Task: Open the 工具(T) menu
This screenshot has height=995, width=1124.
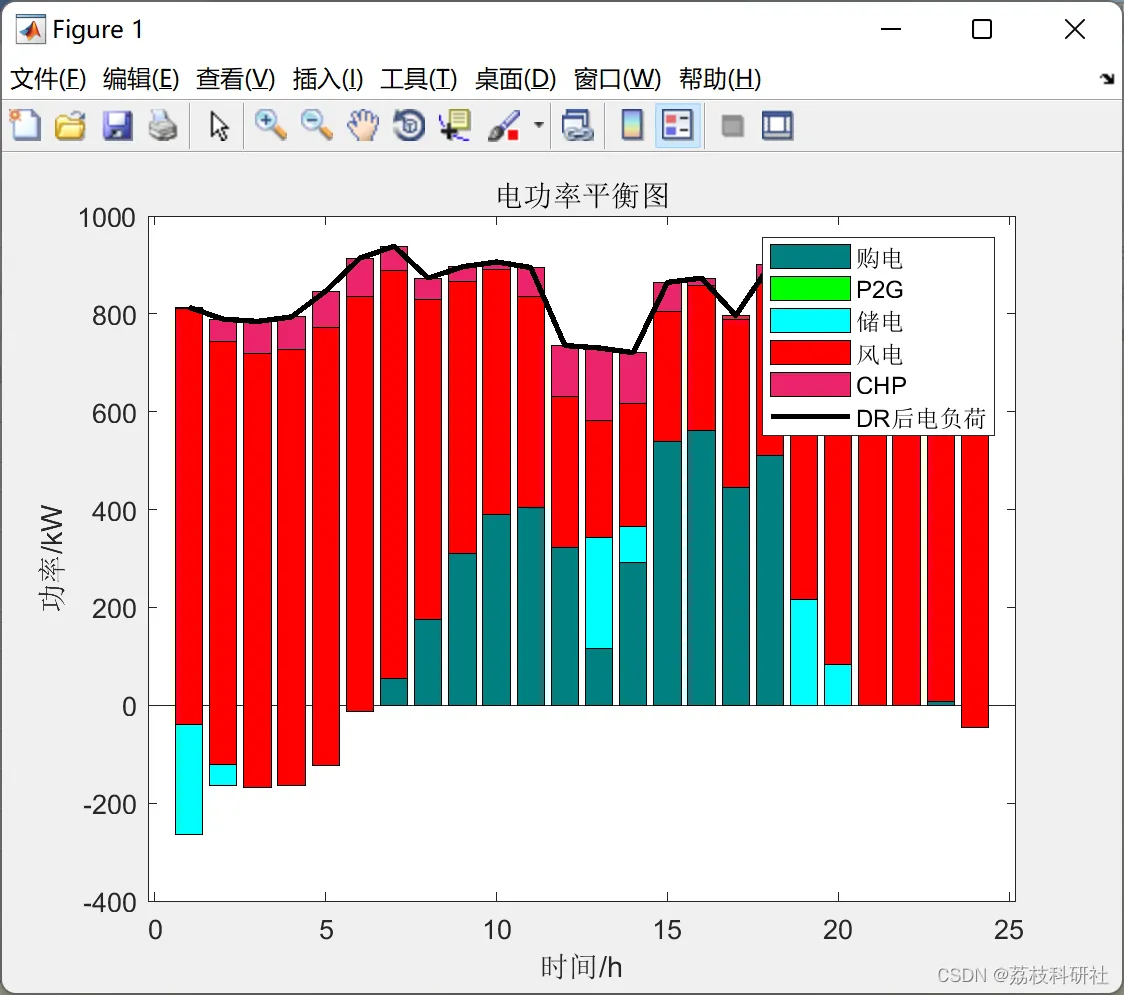Action: point(419,79)
